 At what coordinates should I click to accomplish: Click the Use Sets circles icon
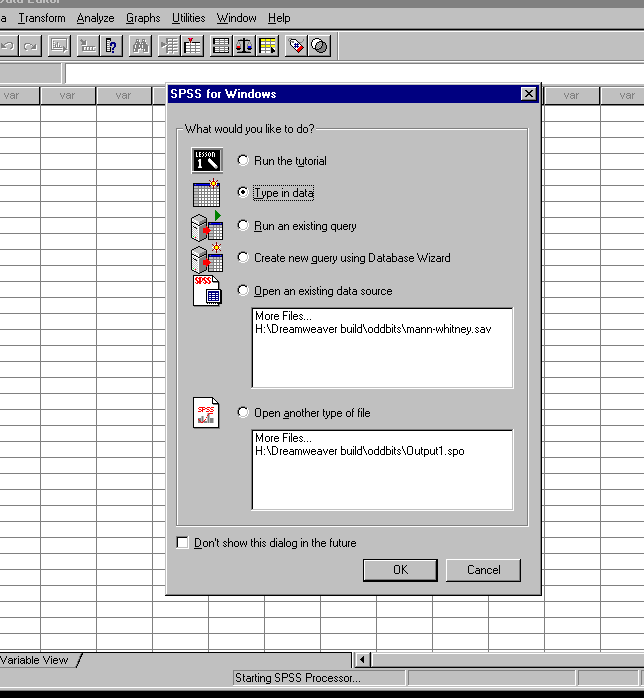pos(319,46)
